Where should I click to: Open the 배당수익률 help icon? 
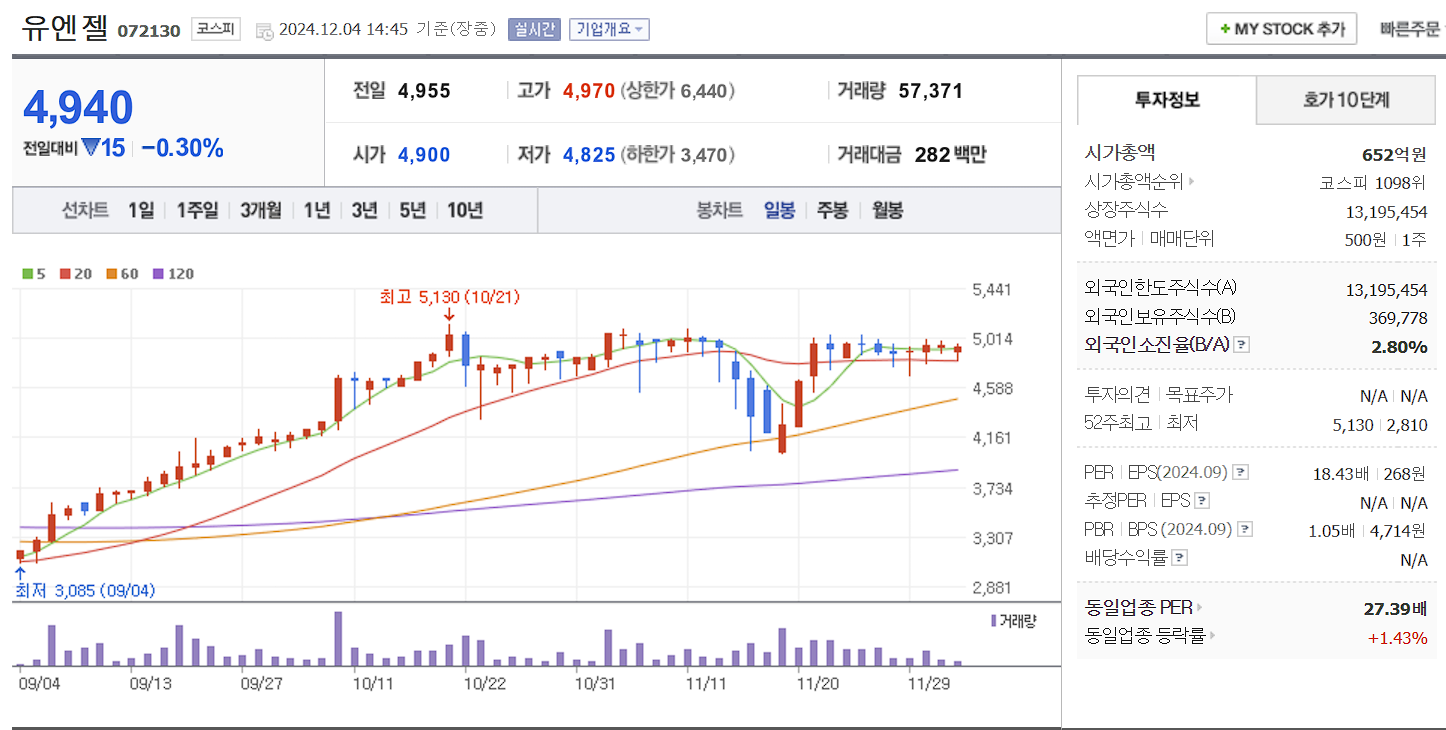pos(1178,557)
